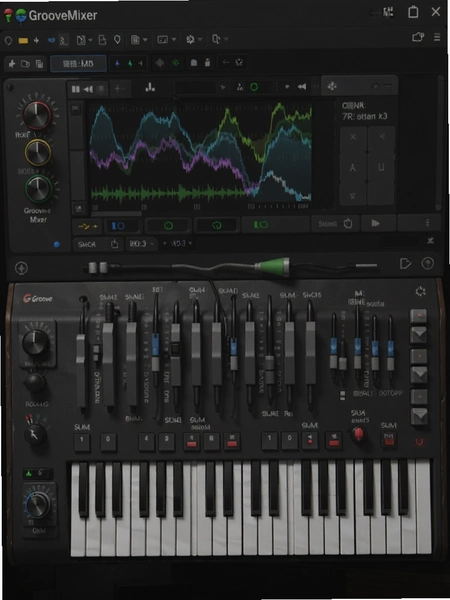The height and width of the screenshot is (600, 450).
Task: Toggle the 4 button in the SUM row
Action: 146,442
